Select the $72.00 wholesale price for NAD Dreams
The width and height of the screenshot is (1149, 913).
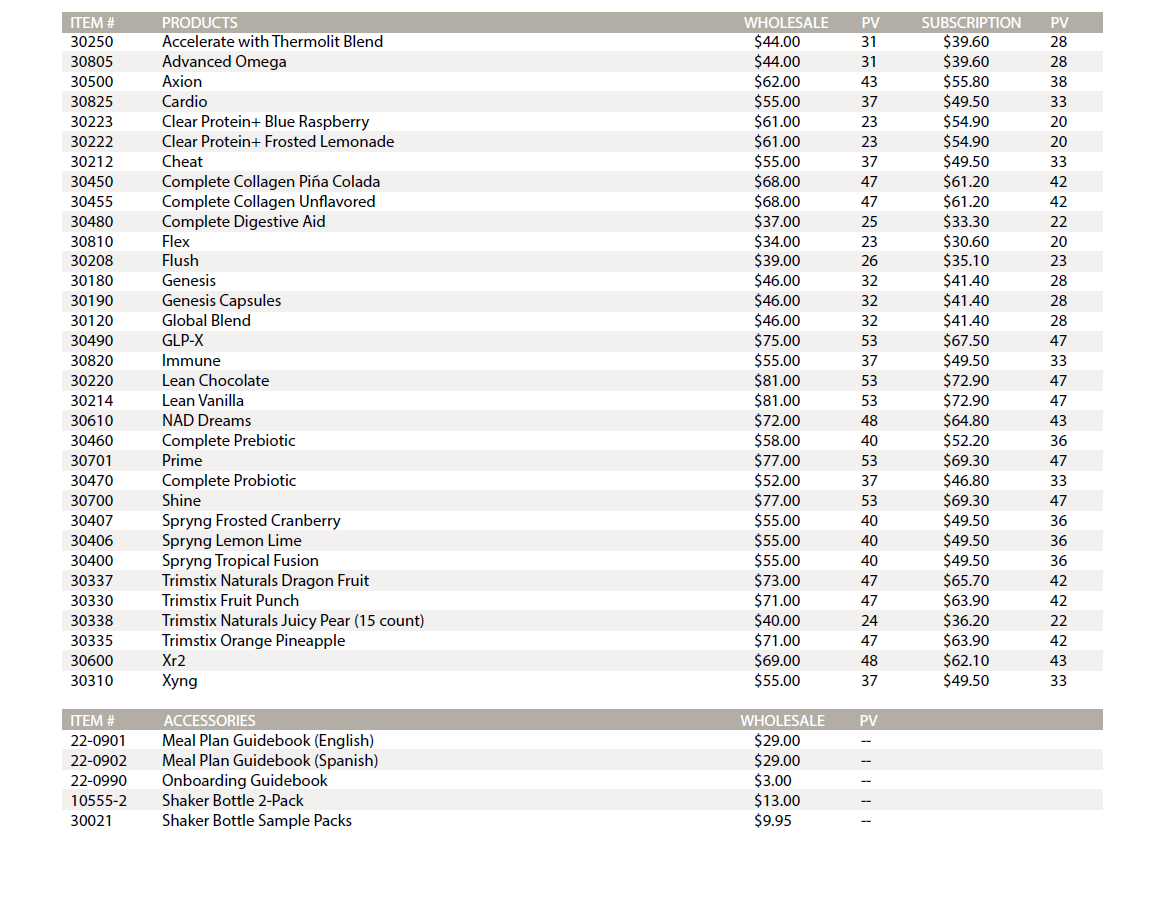pyautogui.click(x=777, y=421)
